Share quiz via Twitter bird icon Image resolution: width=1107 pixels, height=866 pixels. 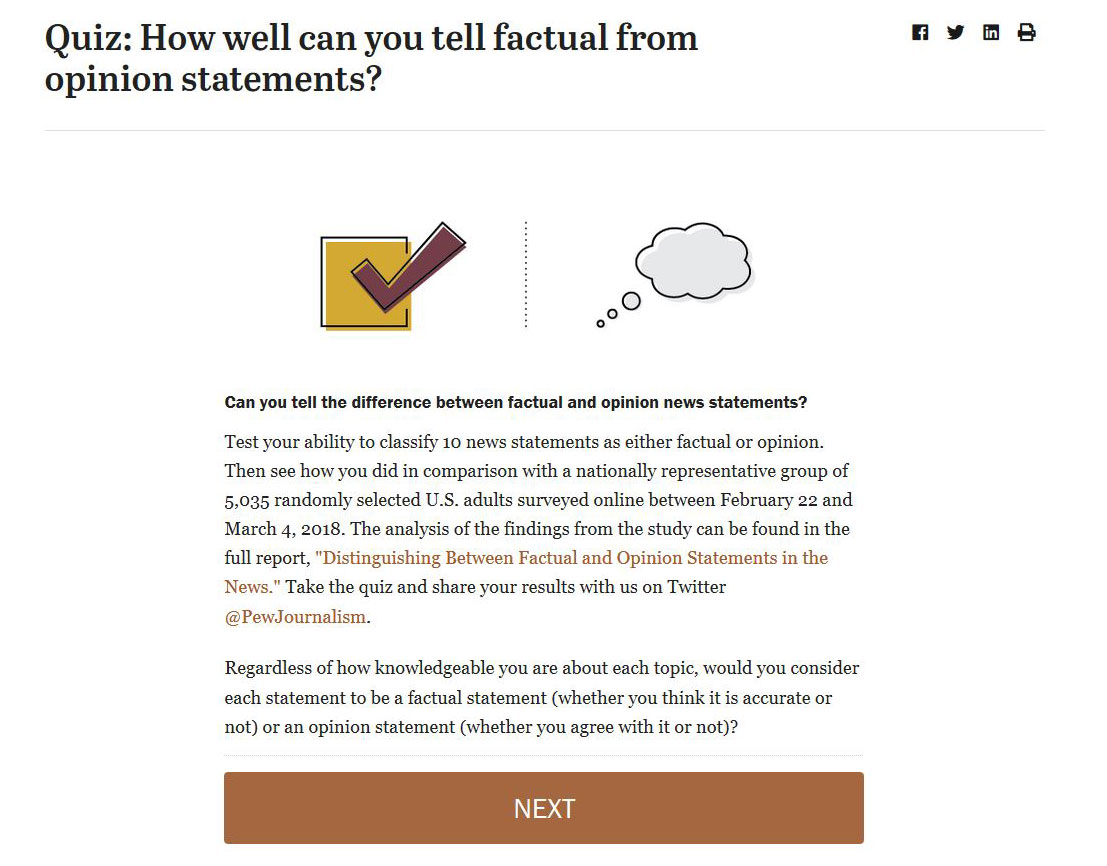[955, 32]
